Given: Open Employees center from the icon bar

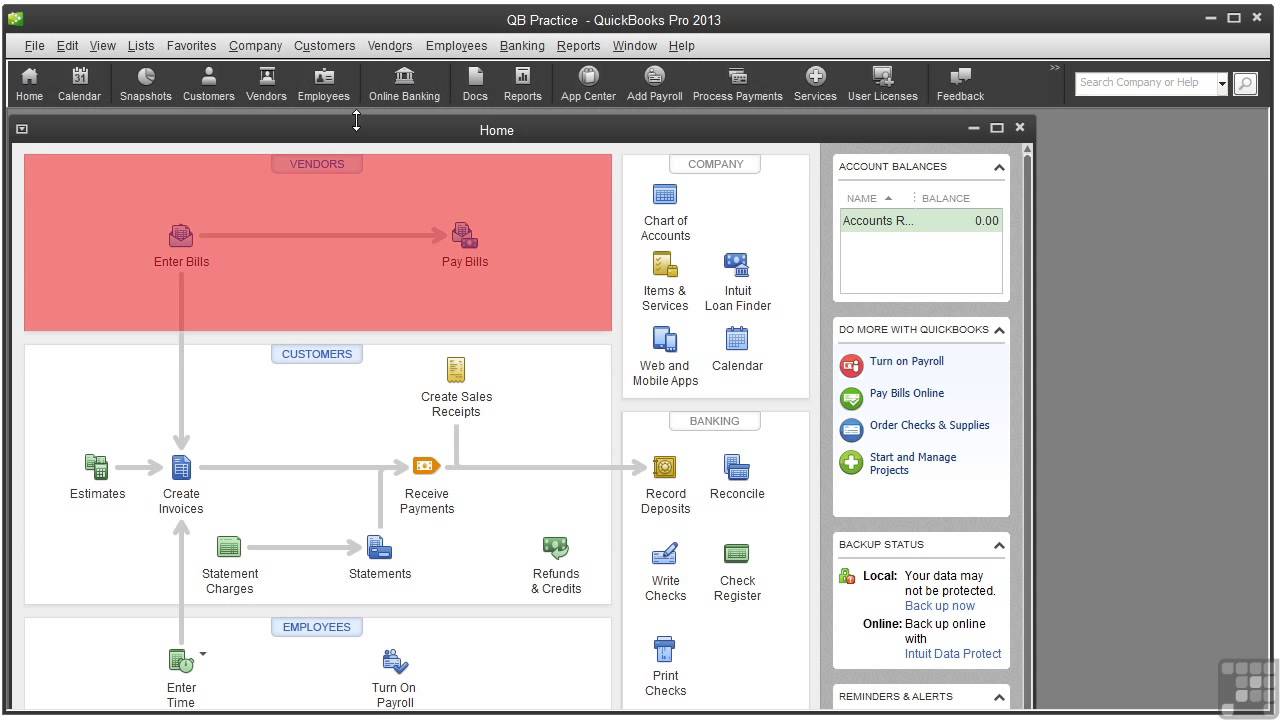Looking at the screenshot, I should pyautogui.click(x=324, y=84).
